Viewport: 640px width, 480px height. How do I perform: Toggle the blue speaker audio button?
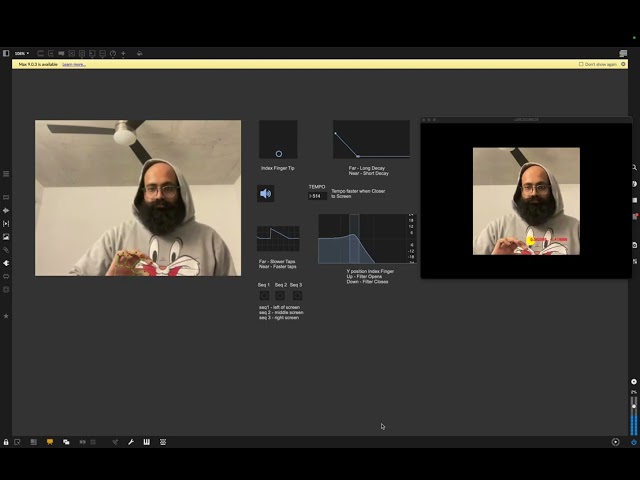tap(265, 193)
